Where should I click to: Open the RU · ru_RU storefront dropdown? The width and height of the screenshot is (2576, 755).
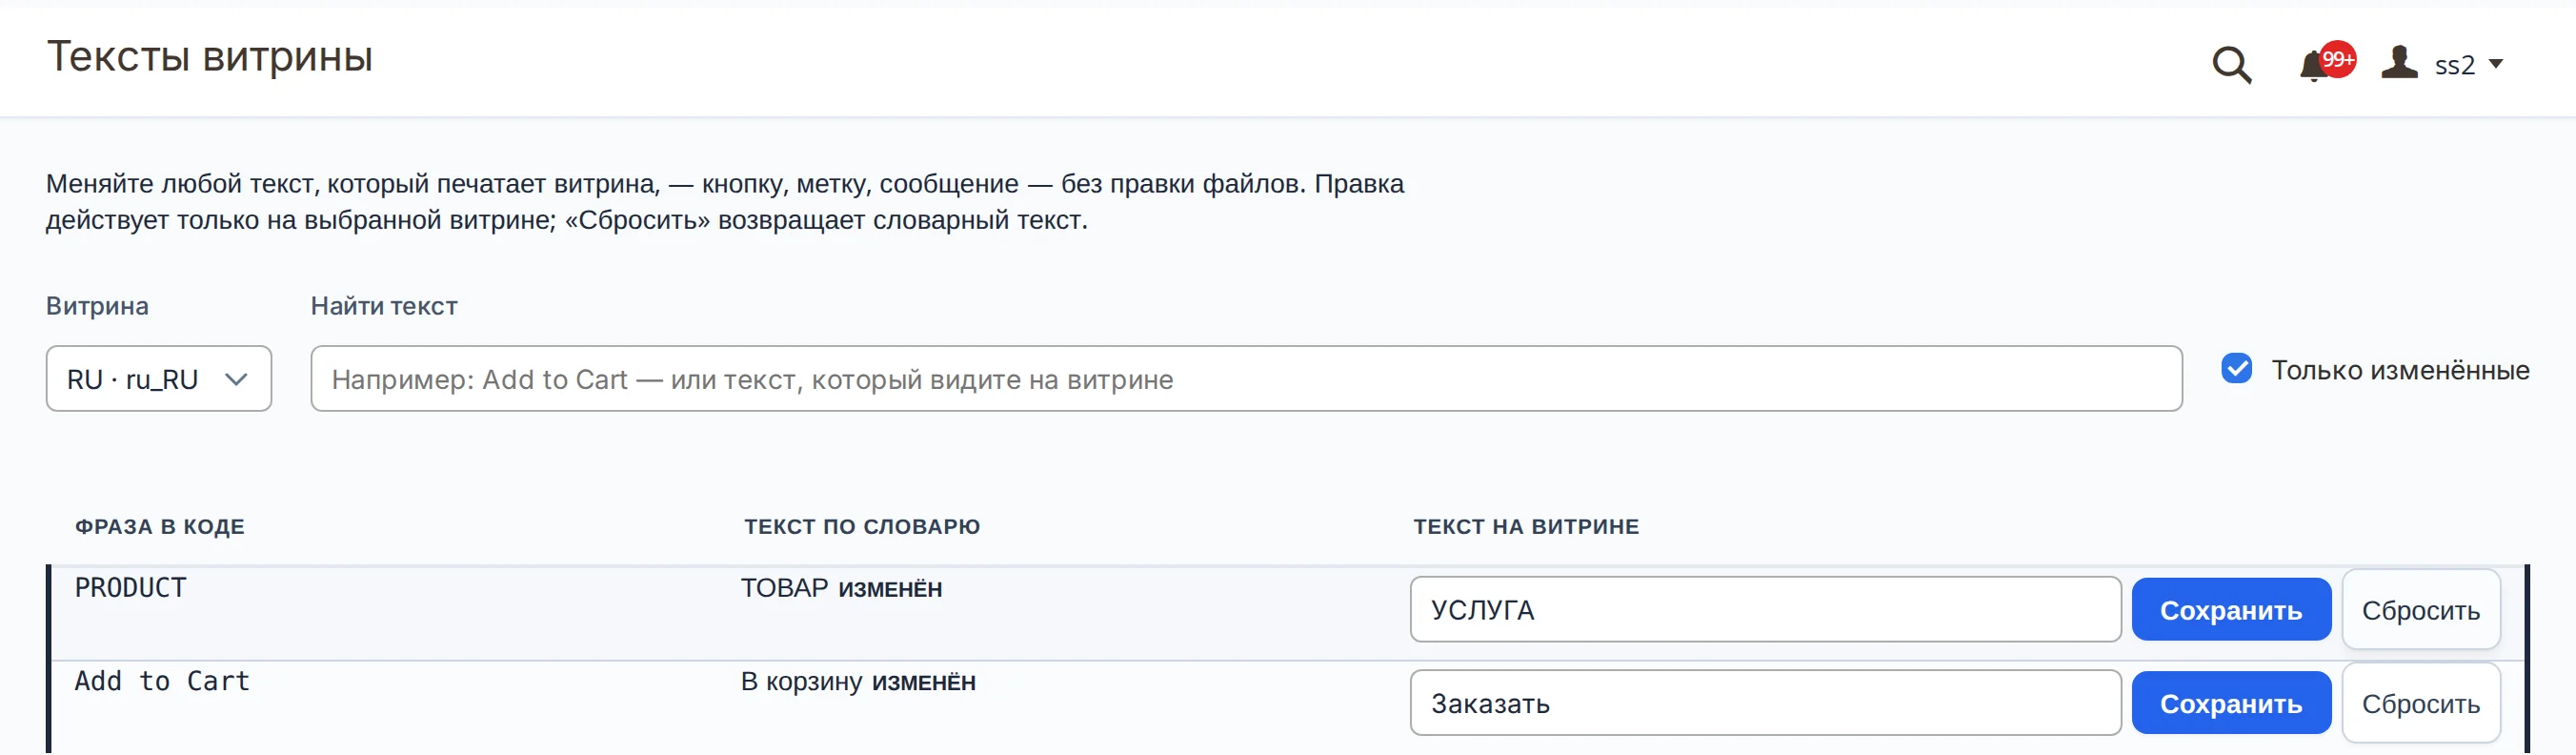[158, 379]
